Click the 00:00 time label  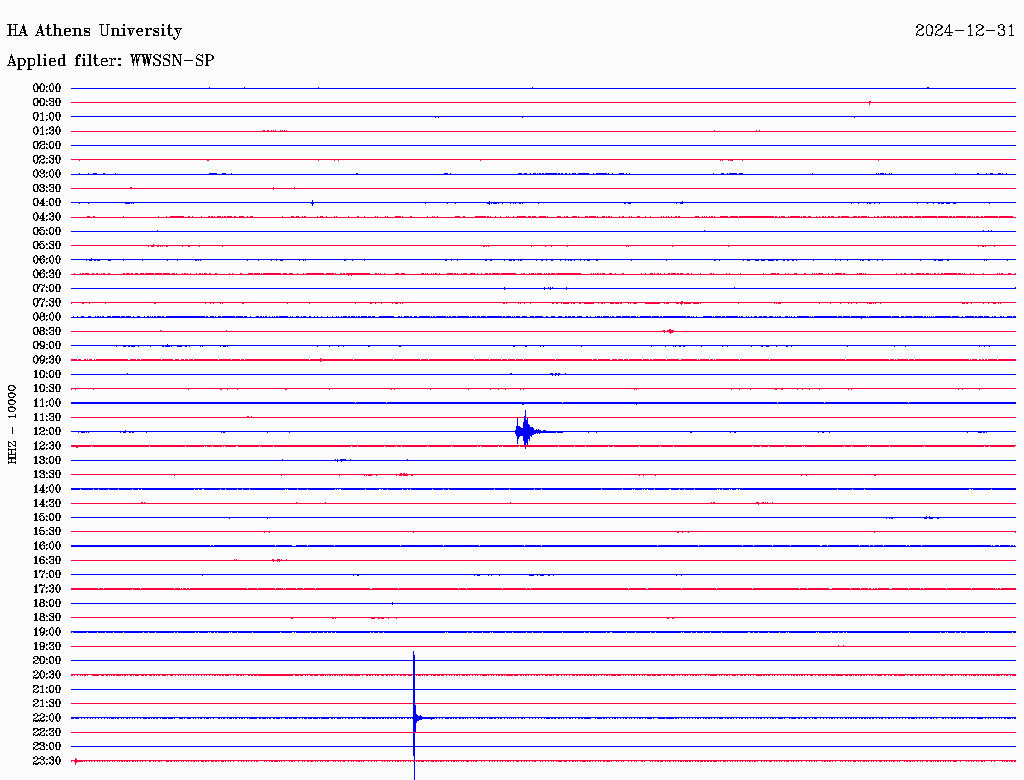pos(47,88)
